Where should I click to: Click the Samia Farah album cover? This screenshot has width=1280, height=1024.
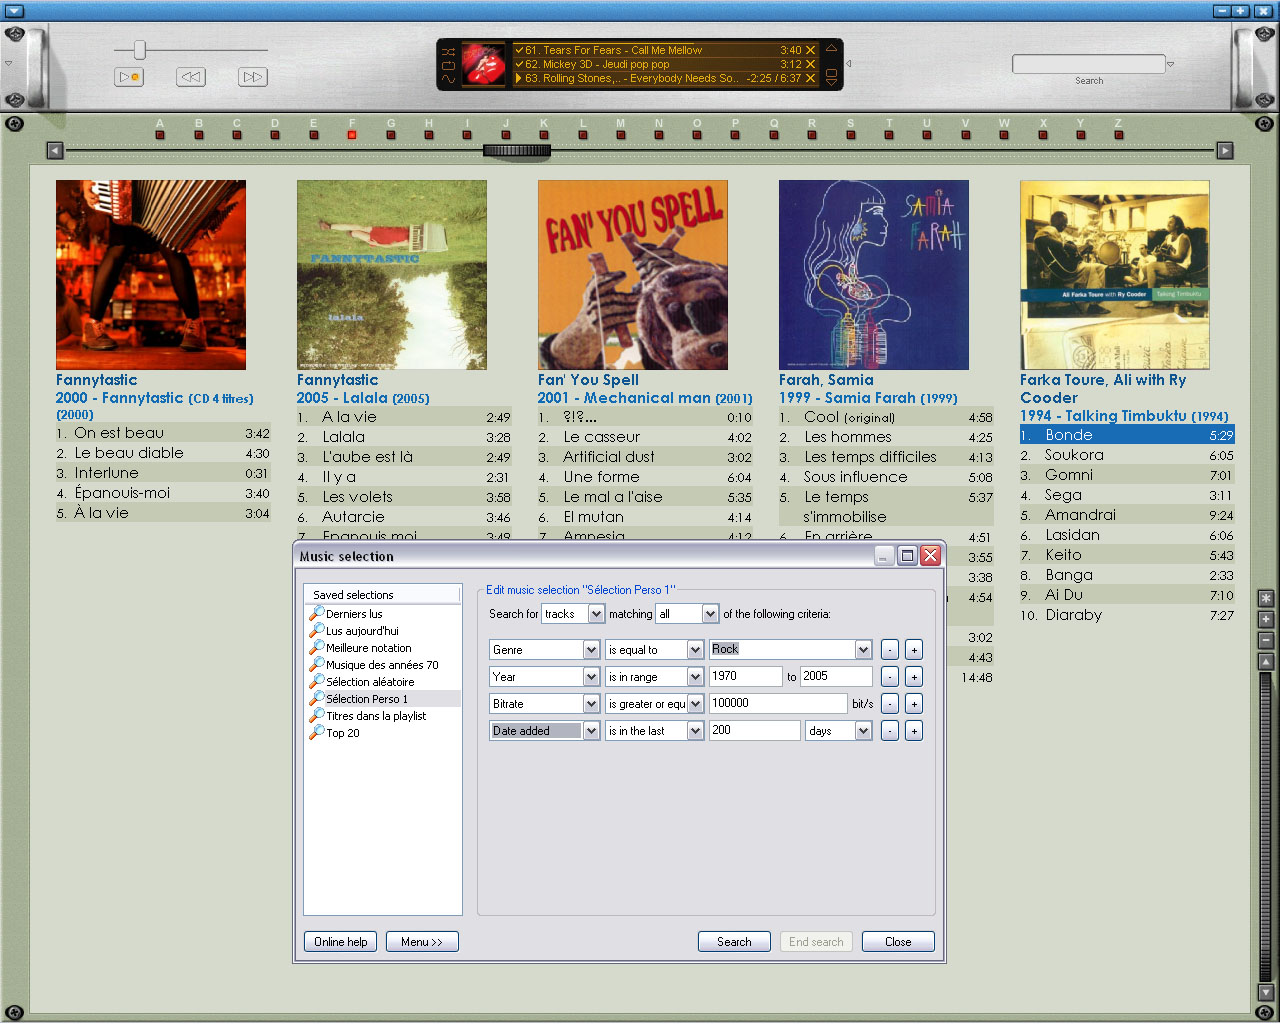pyautogui.click(x=874, y=275)
